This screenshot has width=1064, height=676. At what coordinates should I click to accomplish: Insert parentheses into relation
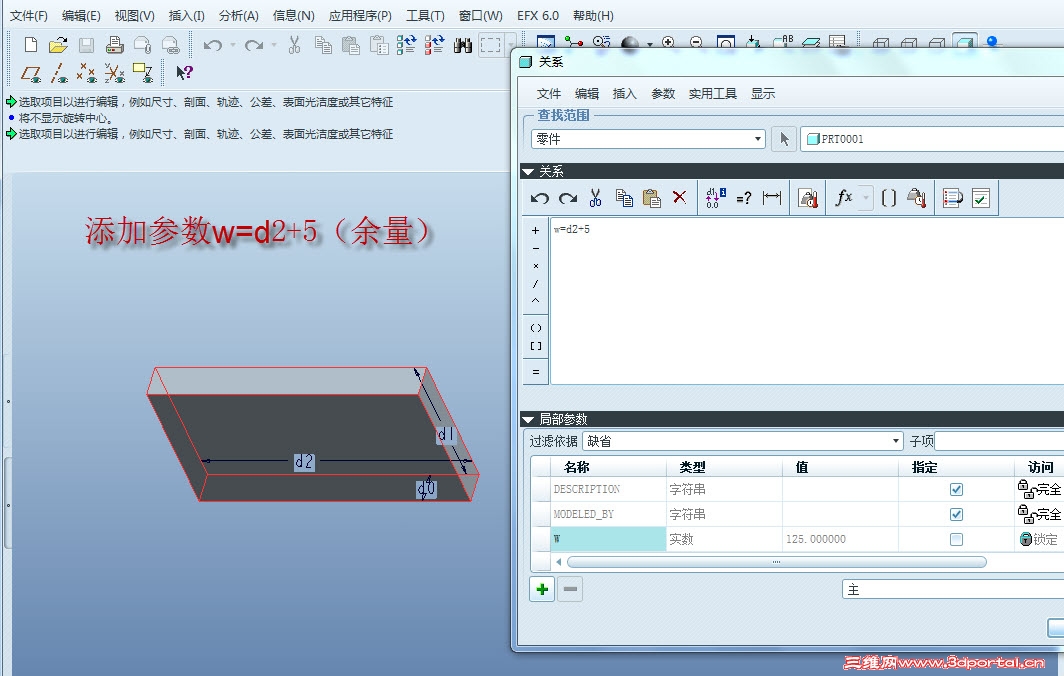point(535,328)
